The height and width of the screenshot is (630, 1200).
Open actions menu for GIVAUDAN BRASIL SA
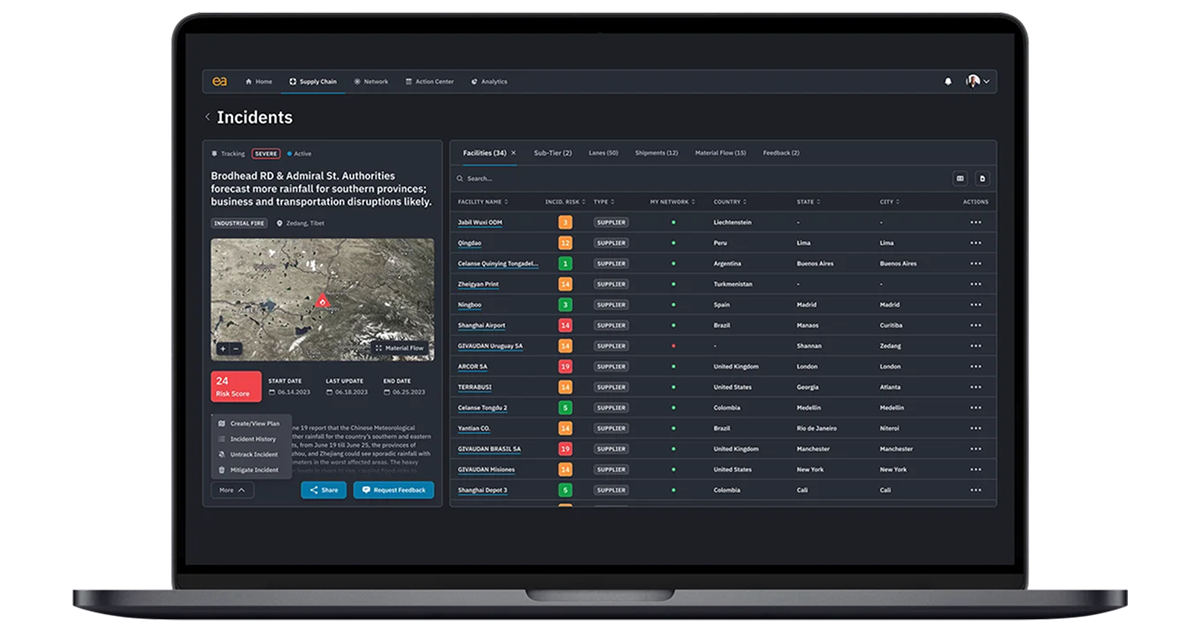976,449
